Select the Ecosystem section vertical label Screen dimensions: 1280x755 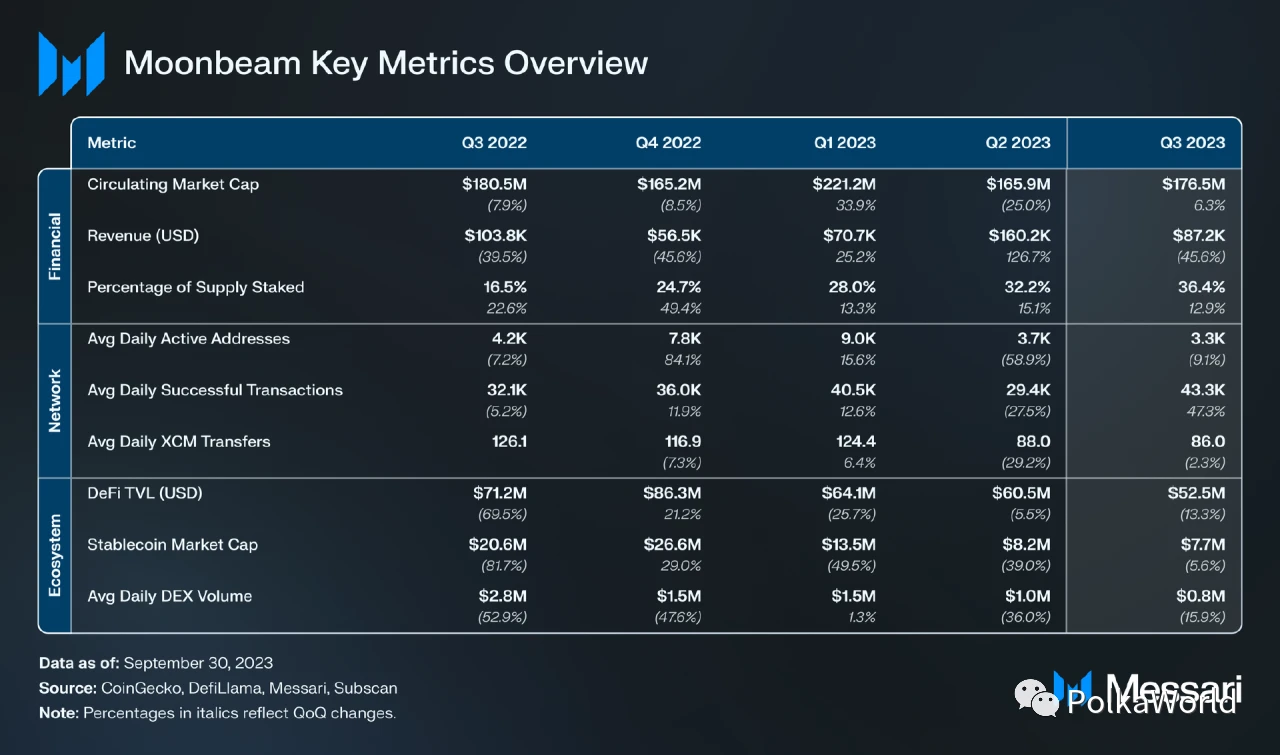point(55,555)
